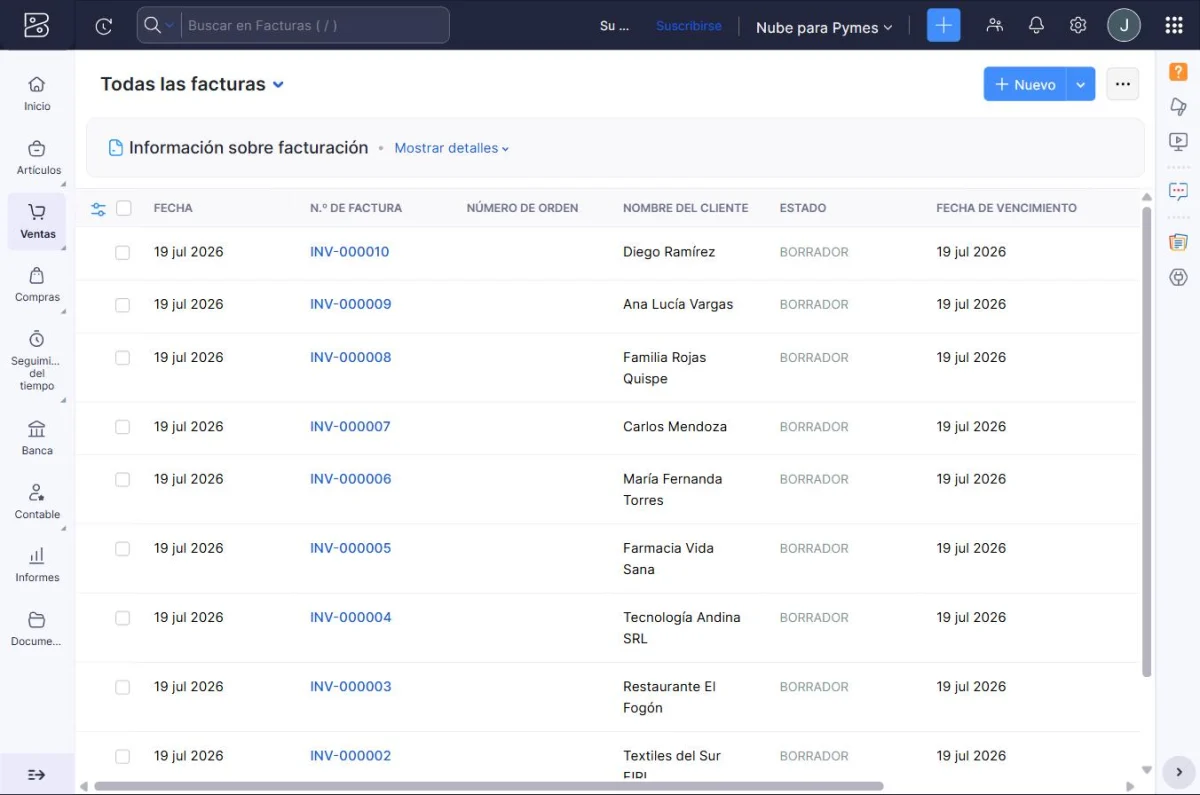1200x795 pixels.
Task: Check the box for INV-000004
Action: point(122,618)
